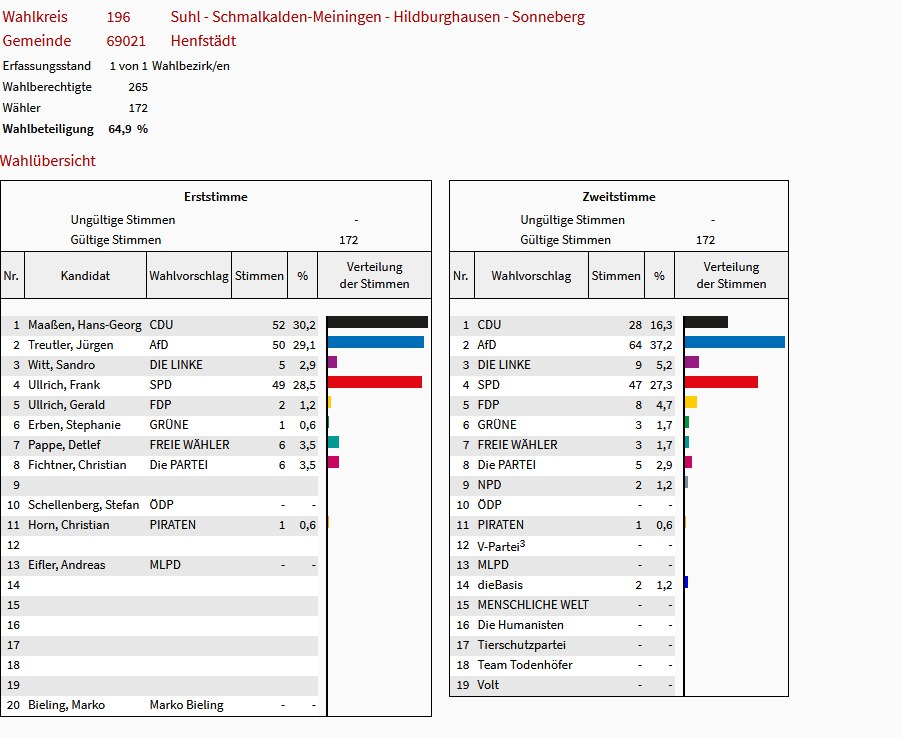Viewport: 902px width, 737px height.
Task: Select candidate "Treutler, Jürgen"
Action: click(x=71, y=345)
